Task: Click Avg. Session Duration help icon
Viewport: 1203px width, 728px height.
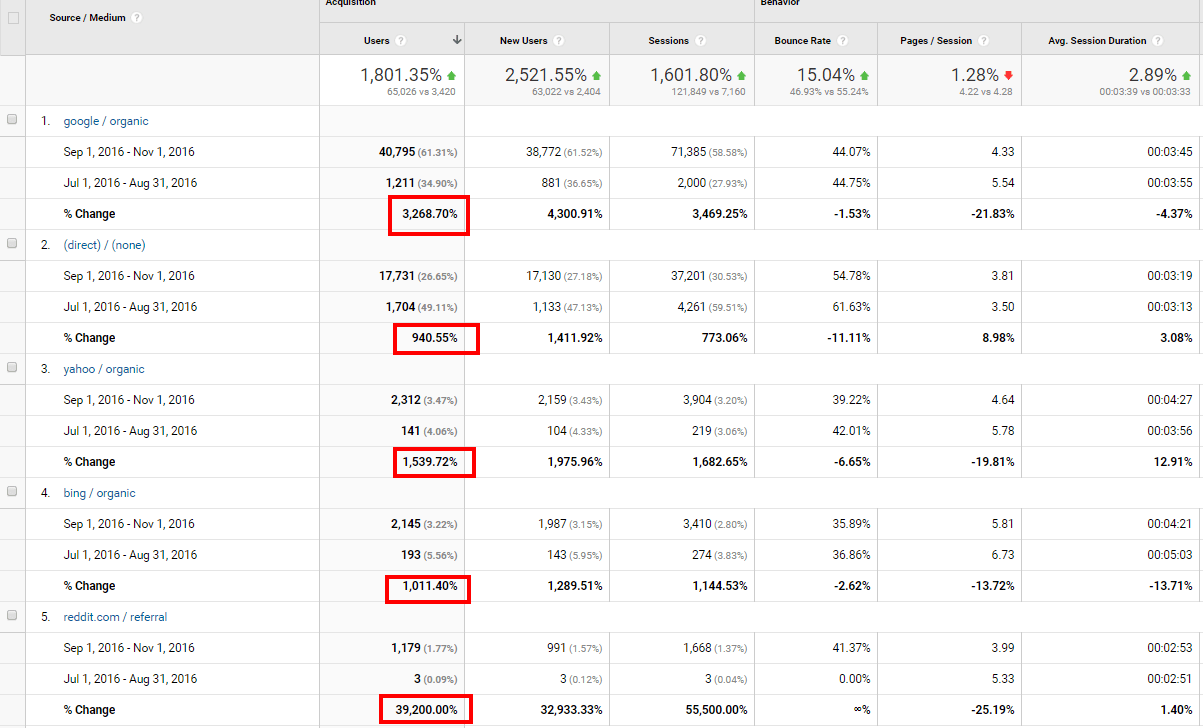Action: [x=1157, y=41]
